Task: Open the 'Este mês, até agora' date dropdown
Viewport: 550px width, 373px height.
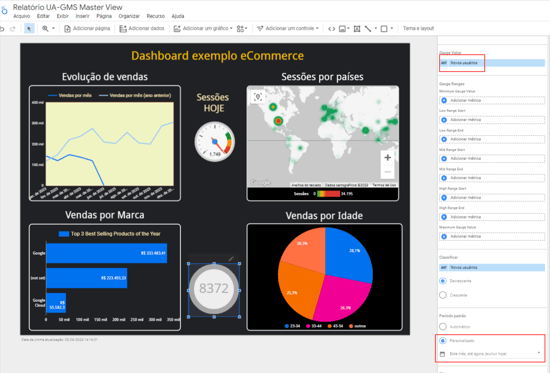Action: 491,353
